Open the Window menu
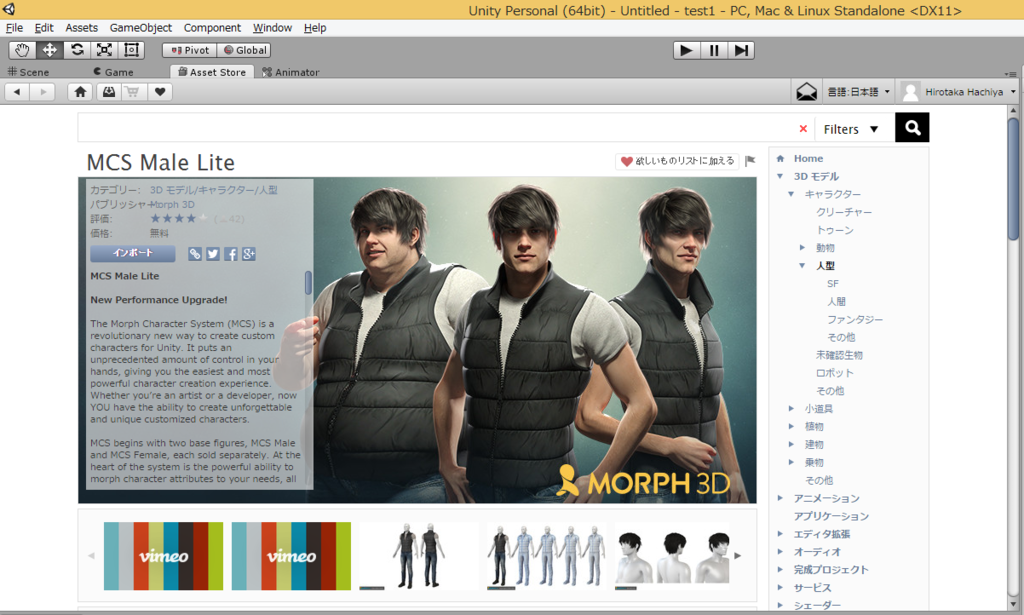This screenshot has width=1024, height=615. pos(272,27)
